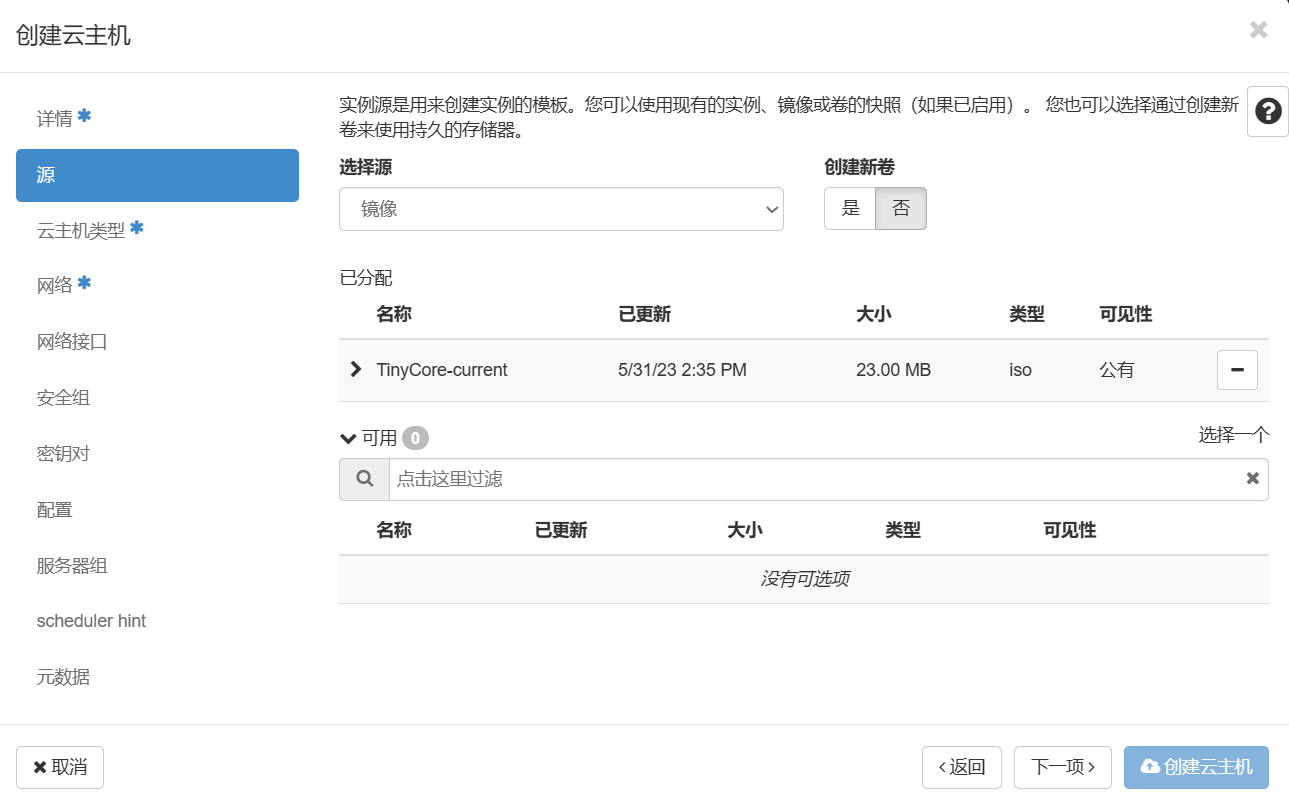Click the 23.00 MB size cell
Image resolution: width=1289 pixels, height=801 pixels.
(x=893, y=370)
